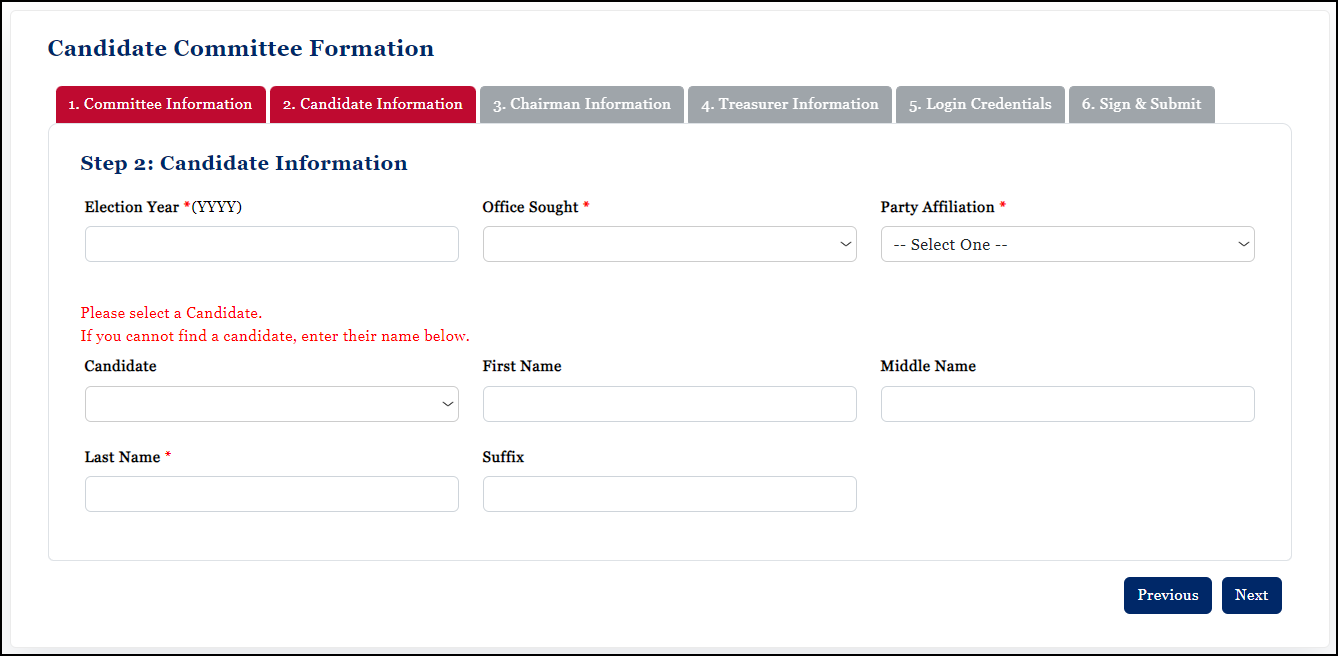Select the Last Name input box
The image size is (1338, 656).
coord(271,494)
